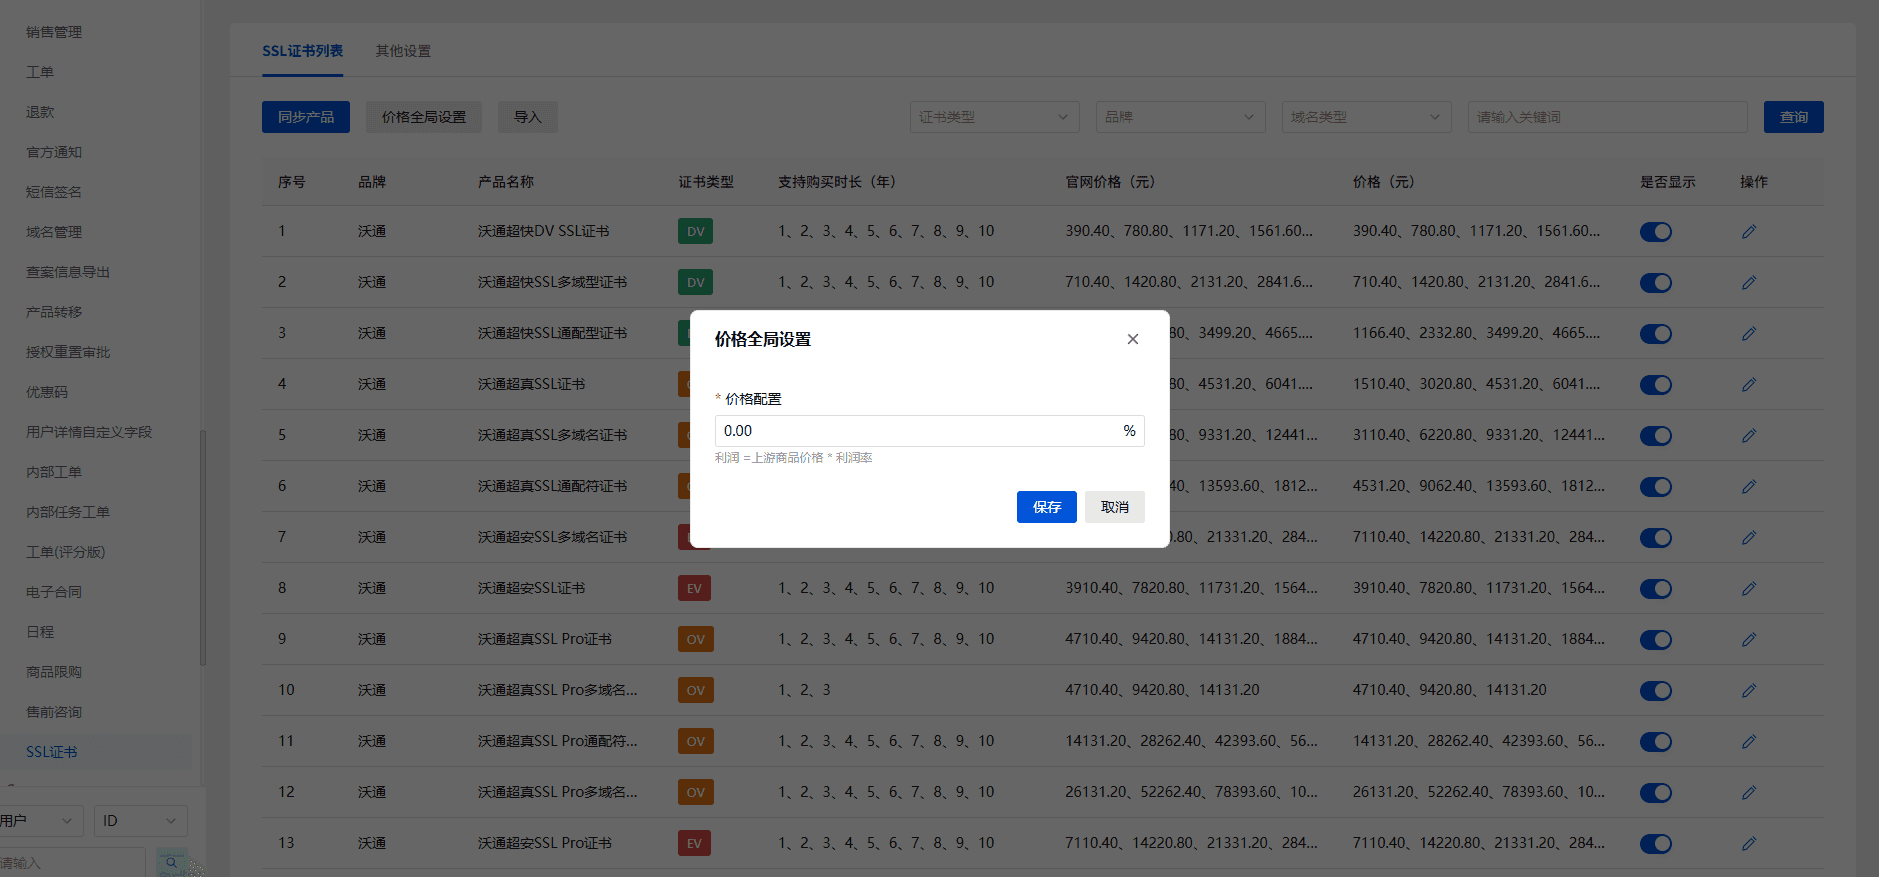Open 售前咨询 in sidebar
This screenshot has width=1879, height=877.
pyautogui.click(x=54, y=712)
